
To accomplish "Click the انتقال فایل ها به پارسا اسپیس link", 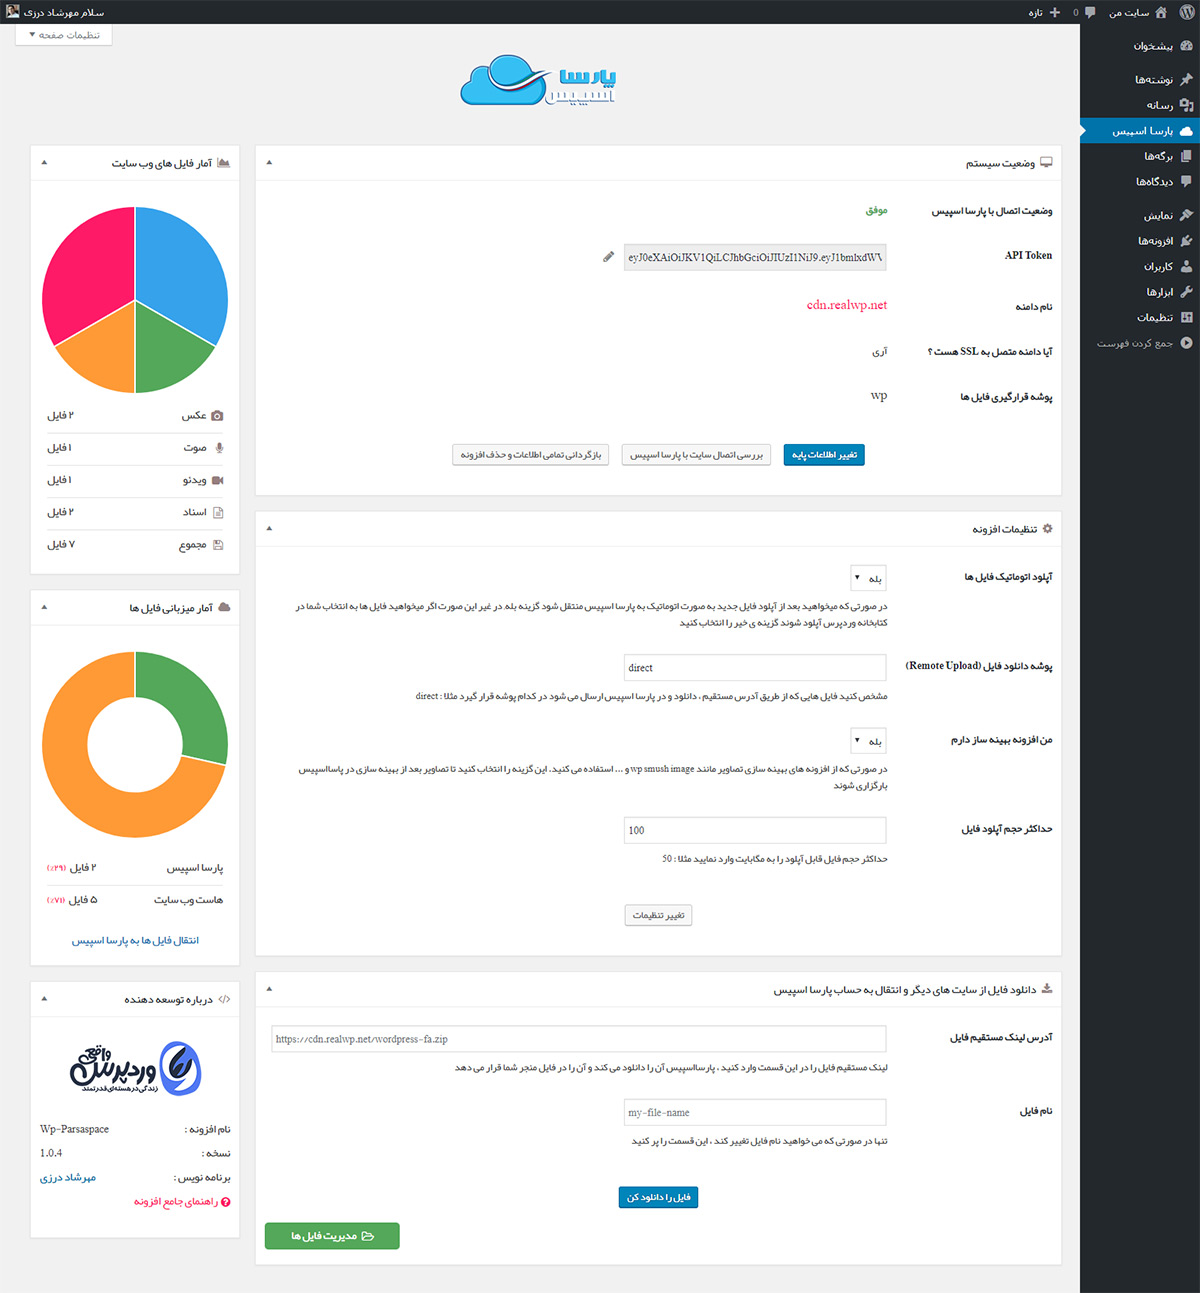I will tap(135, 940).
